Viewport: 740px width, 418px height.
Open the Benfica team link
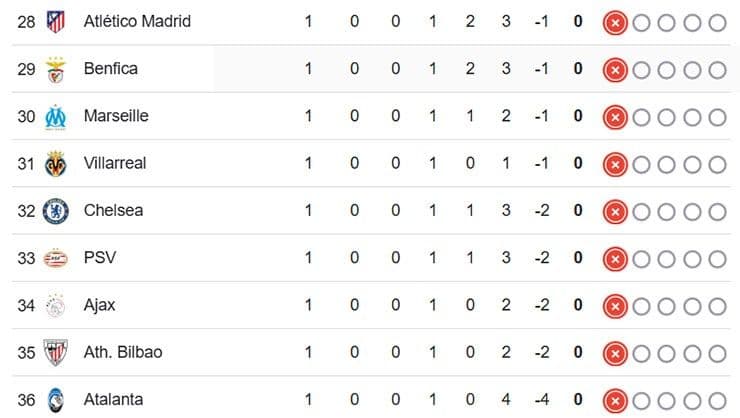111,69
